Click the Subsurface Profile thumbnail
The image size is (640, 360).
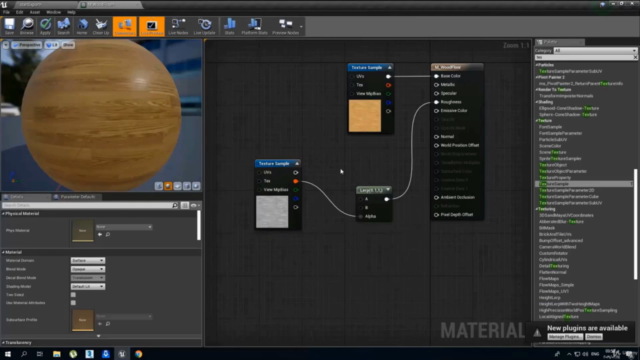82,320
